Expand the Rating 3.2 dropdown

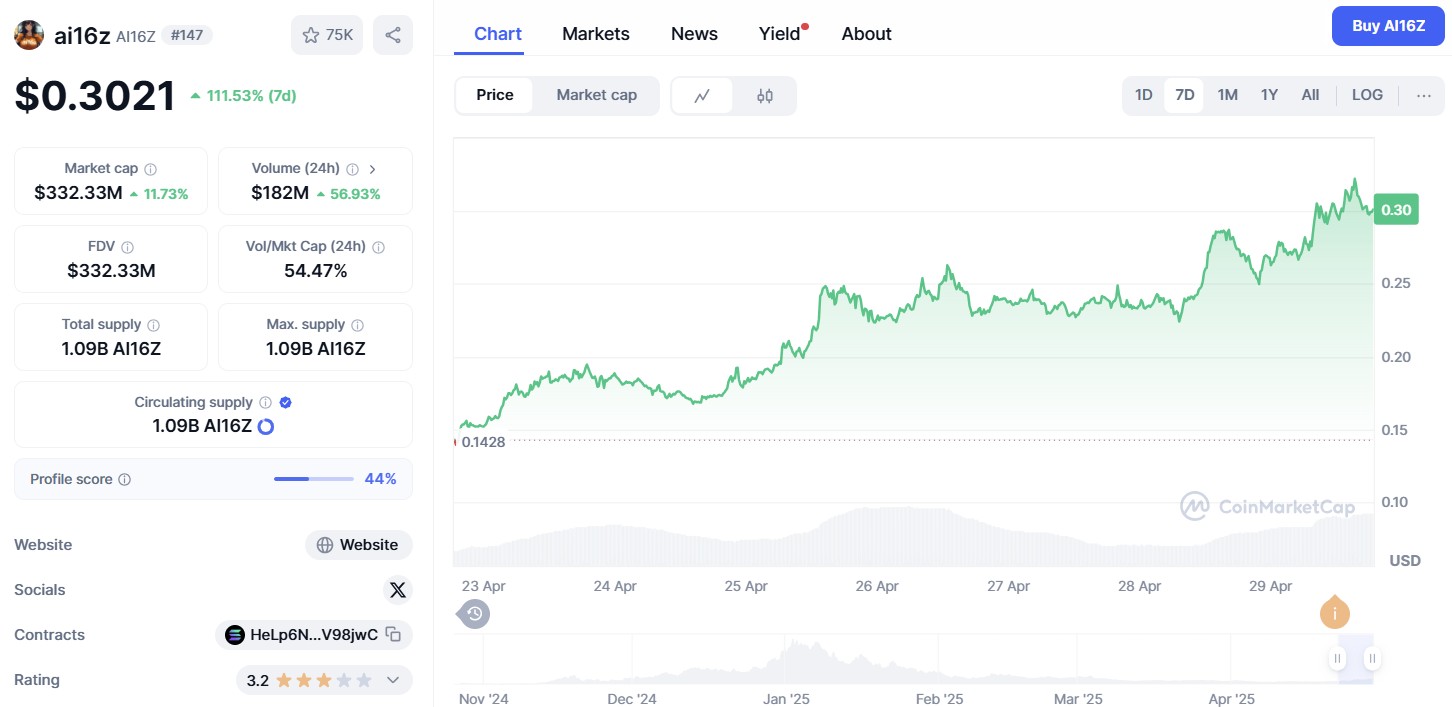[393, 680]
